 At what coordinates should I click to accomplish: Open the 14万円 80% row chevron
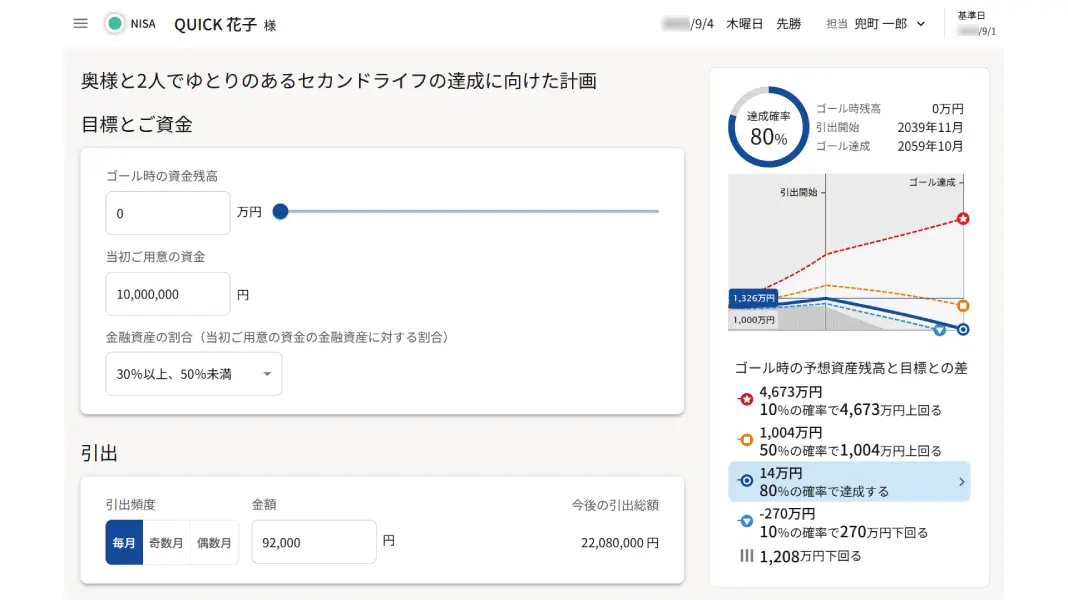(961, 481)
